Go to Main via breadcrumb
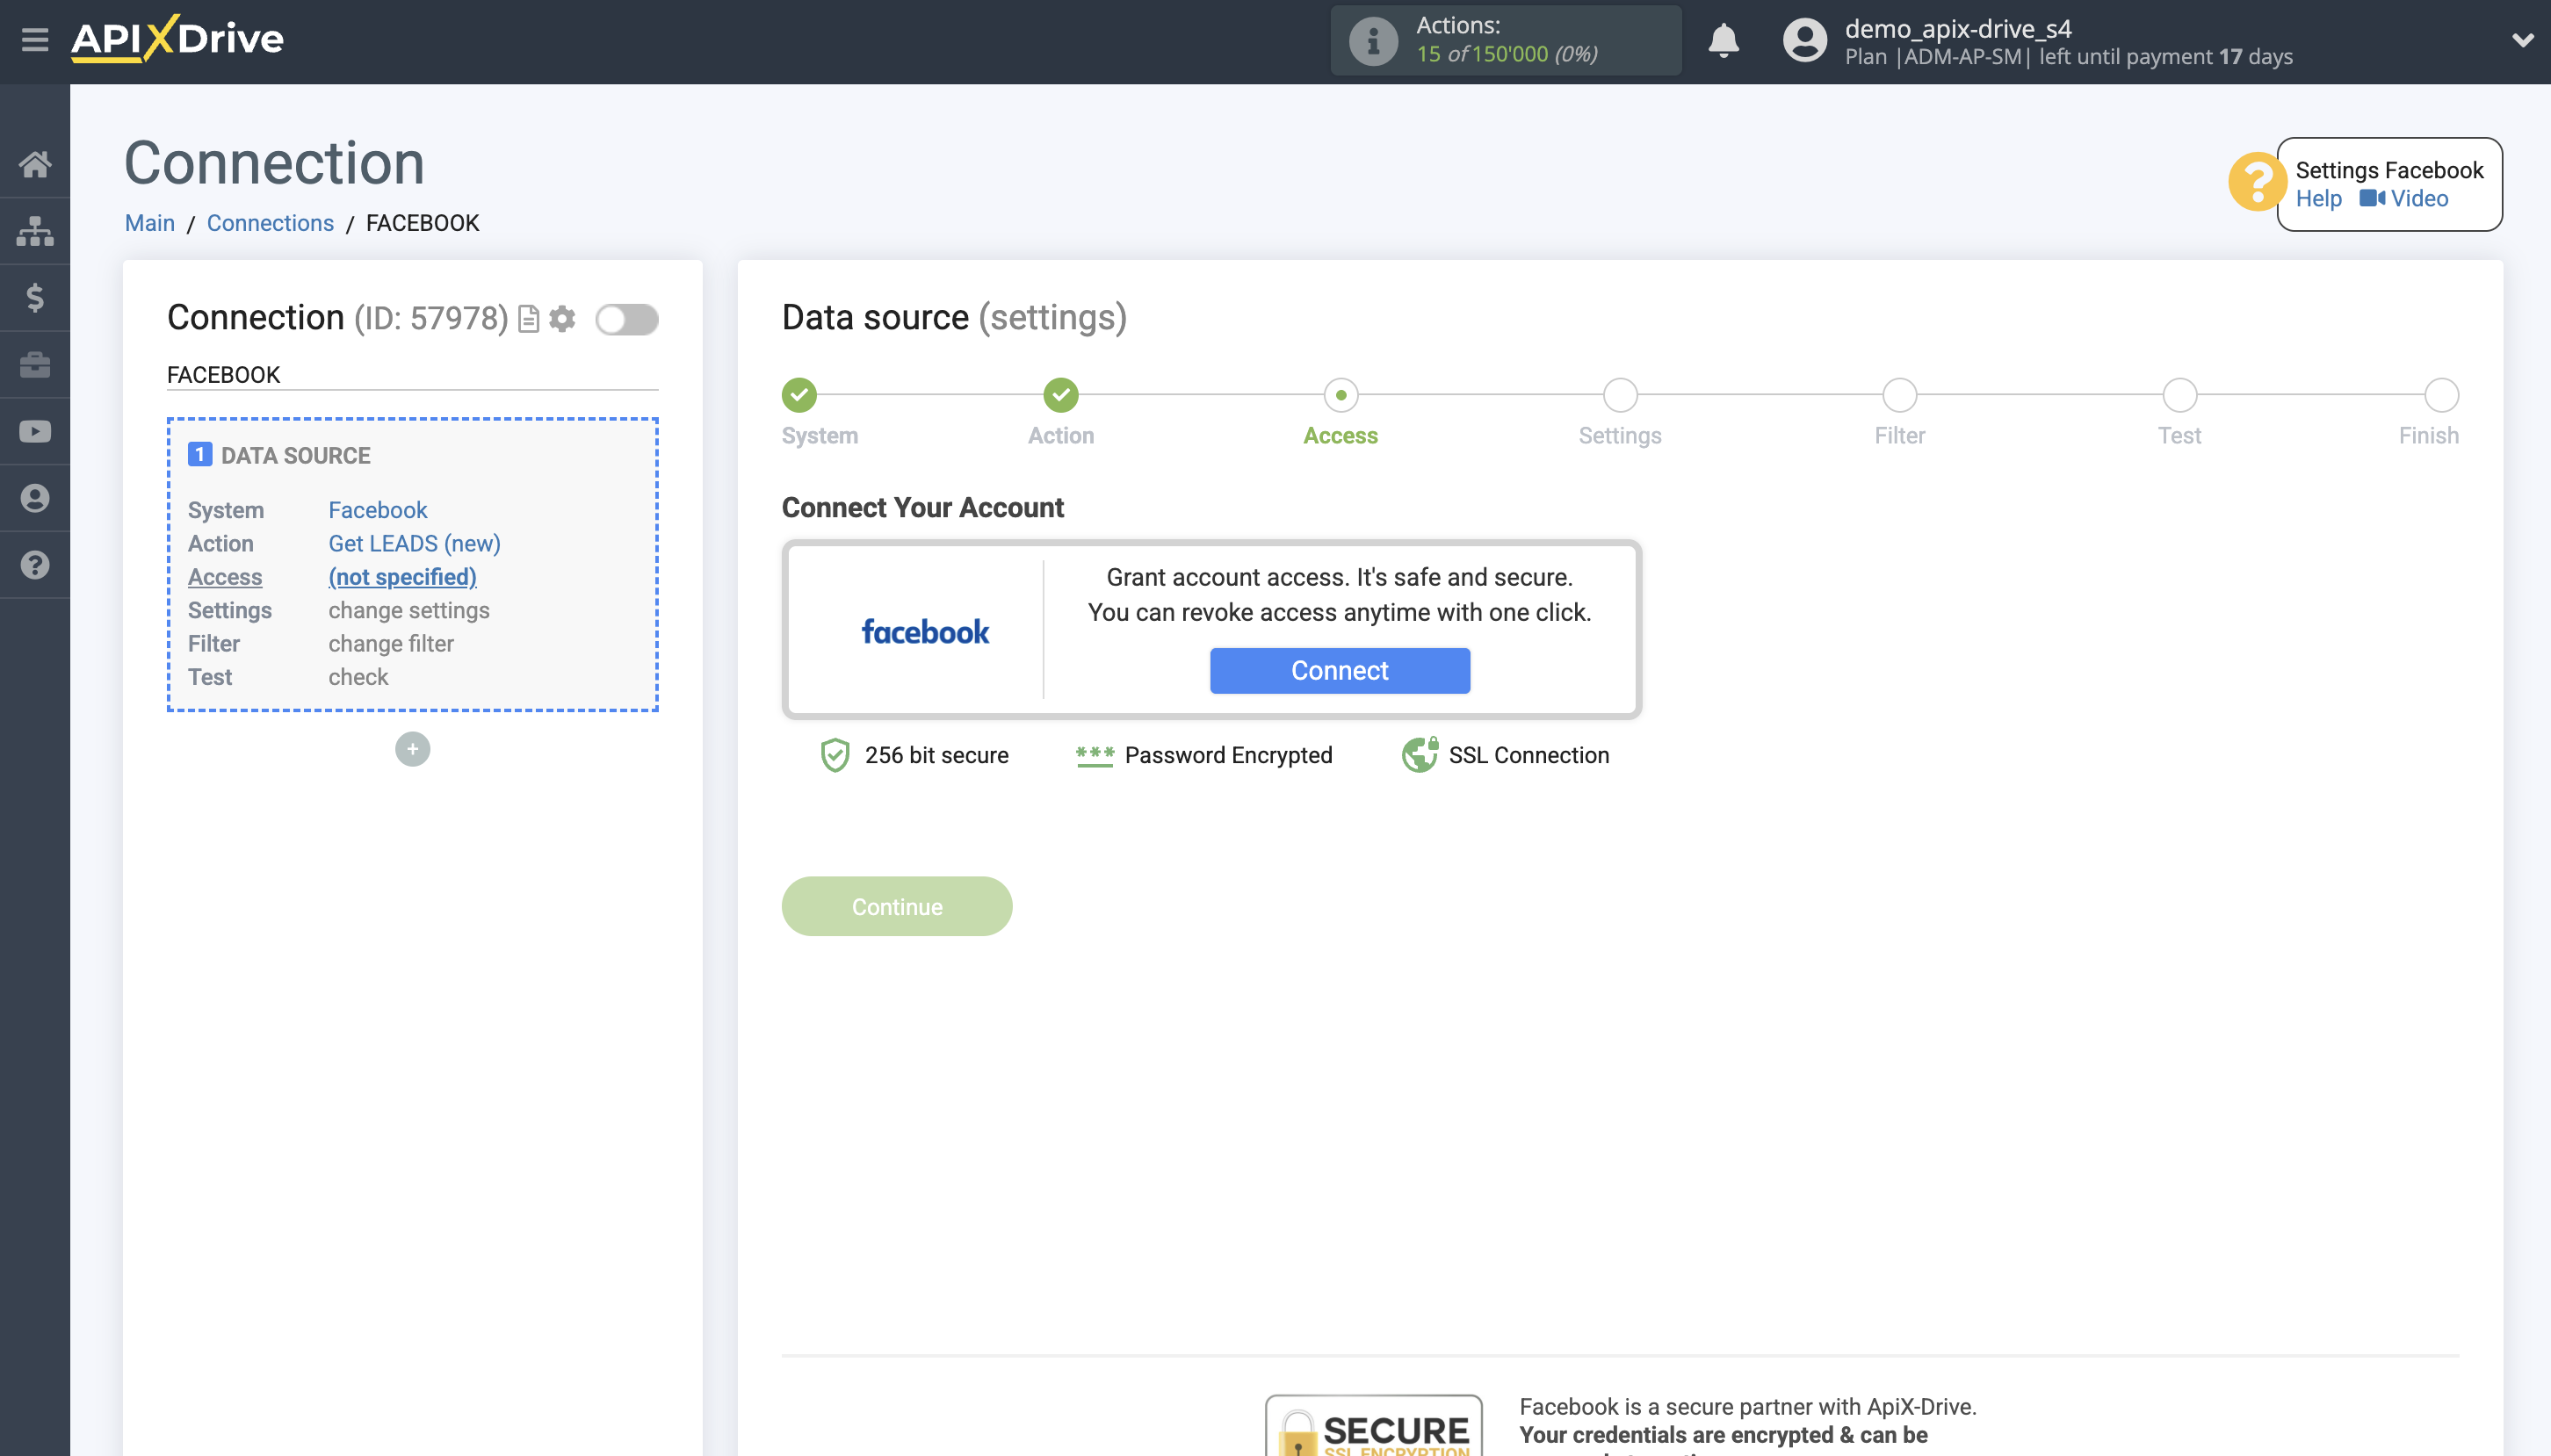The image size is (2551, 1456). coord(149,223)
